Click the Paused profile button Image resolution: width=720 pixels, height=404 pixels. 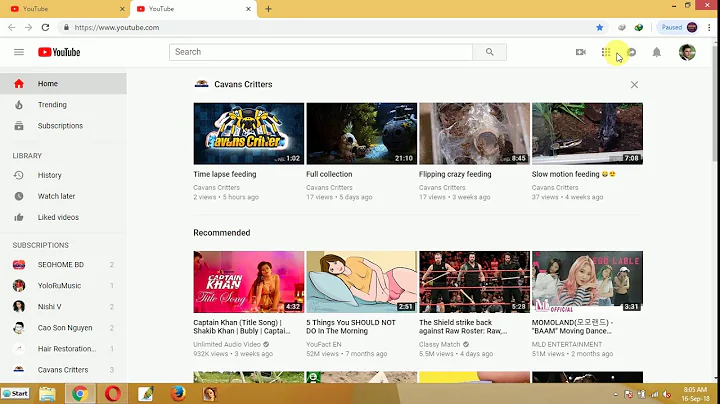679,28
